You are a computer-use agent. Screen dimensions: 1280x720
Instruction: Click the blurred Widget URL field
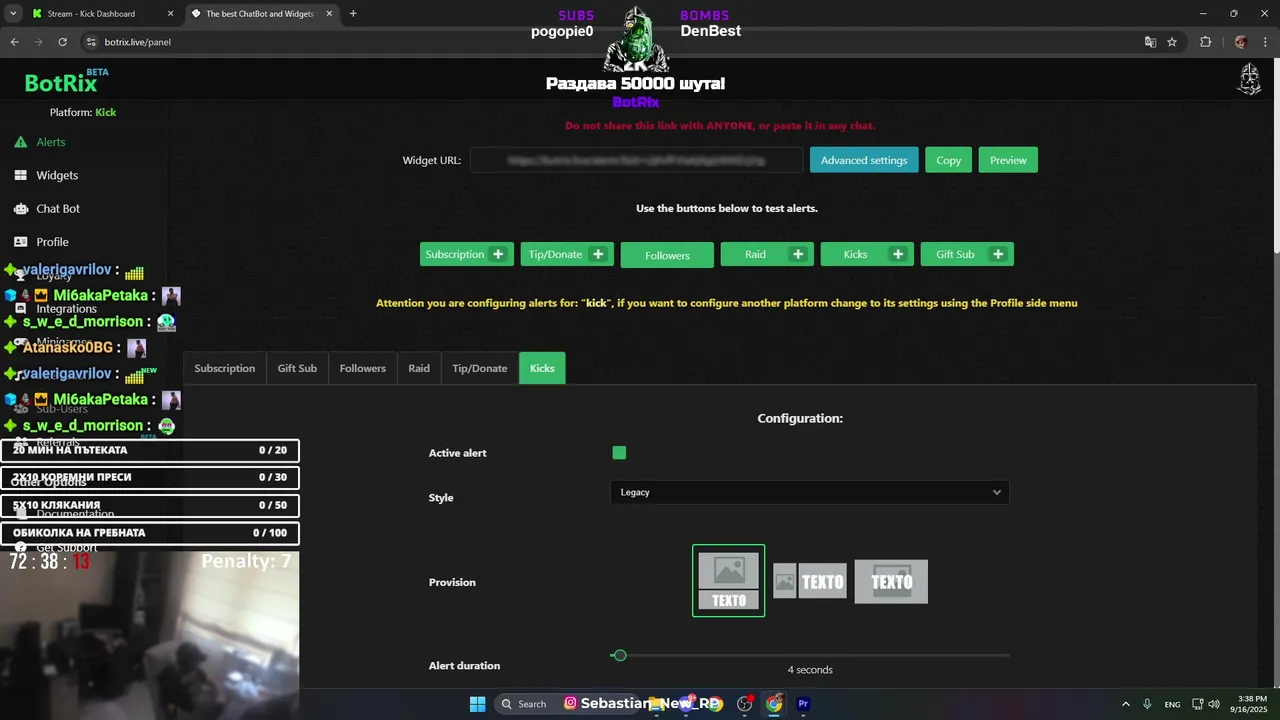636,160
